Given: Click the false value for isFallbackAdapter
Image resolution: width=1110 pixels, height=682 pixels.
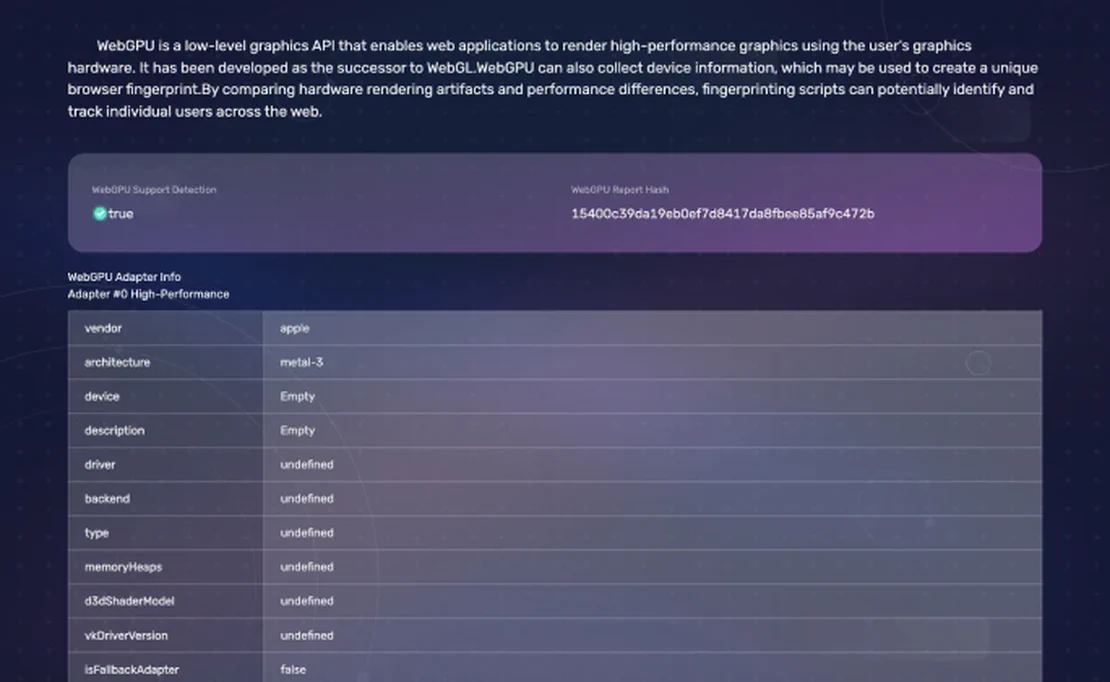Looking at the screenshot, I should pyautogui.click(x=293, y=669).
